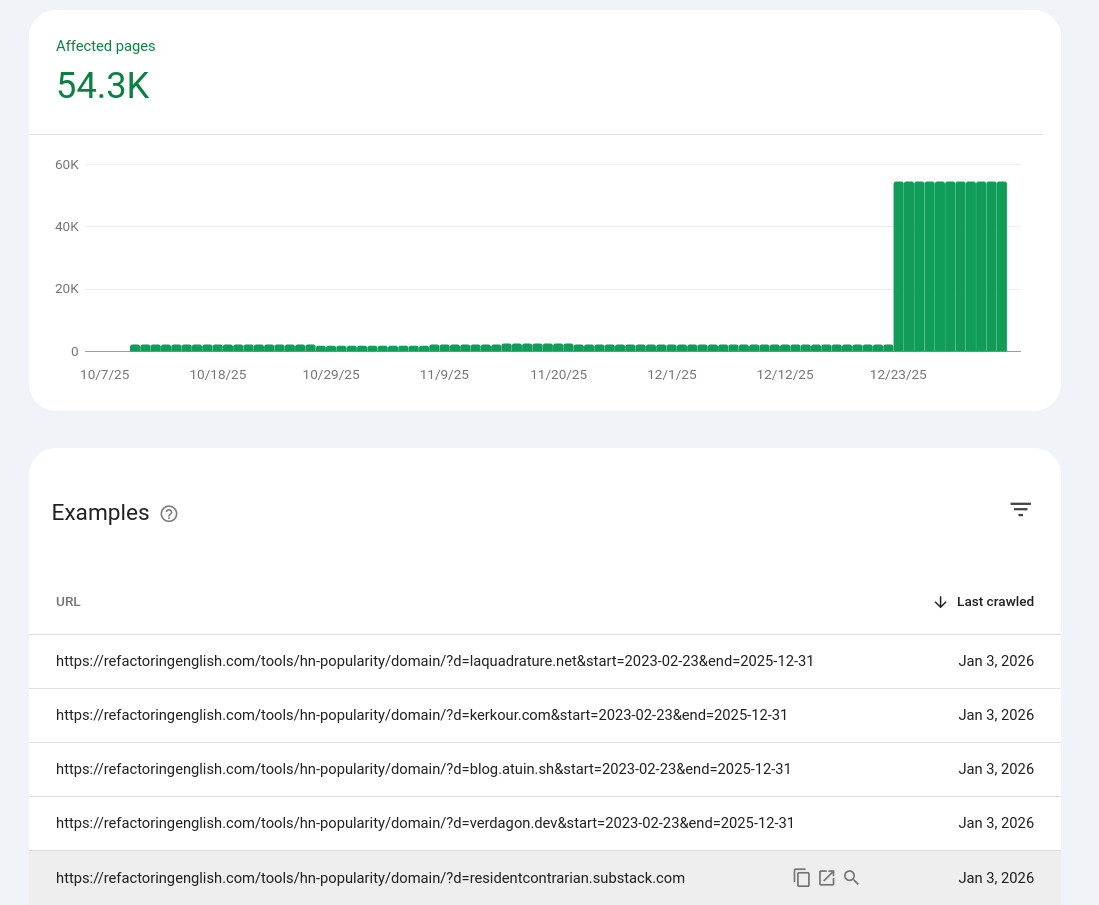Click the tall chart bar above 12/23/25
This screenshot has height=905, width=1099.
coord(899,266)
